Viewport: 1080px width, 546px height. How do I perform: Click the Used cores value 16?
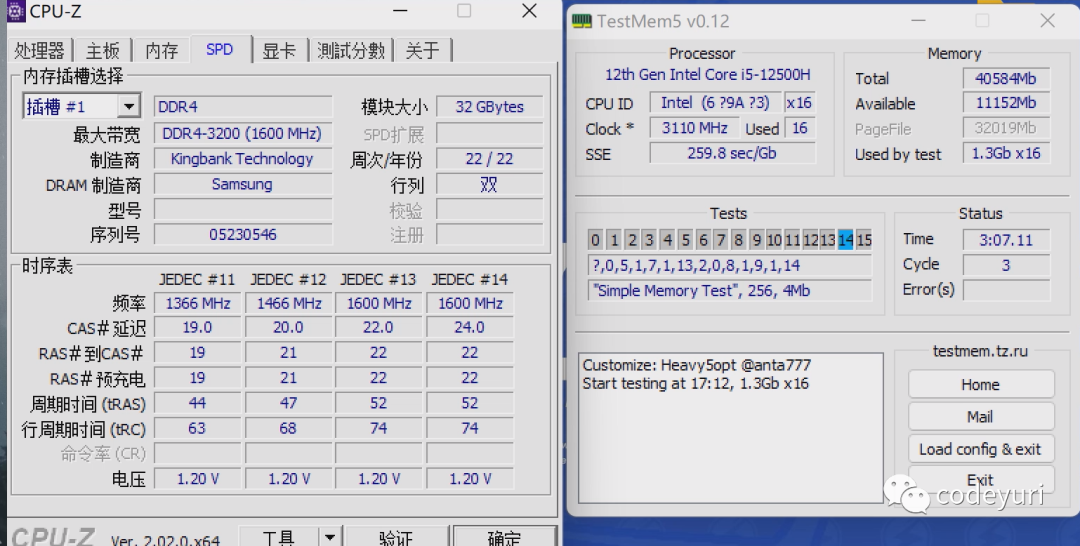pos(800,128)
